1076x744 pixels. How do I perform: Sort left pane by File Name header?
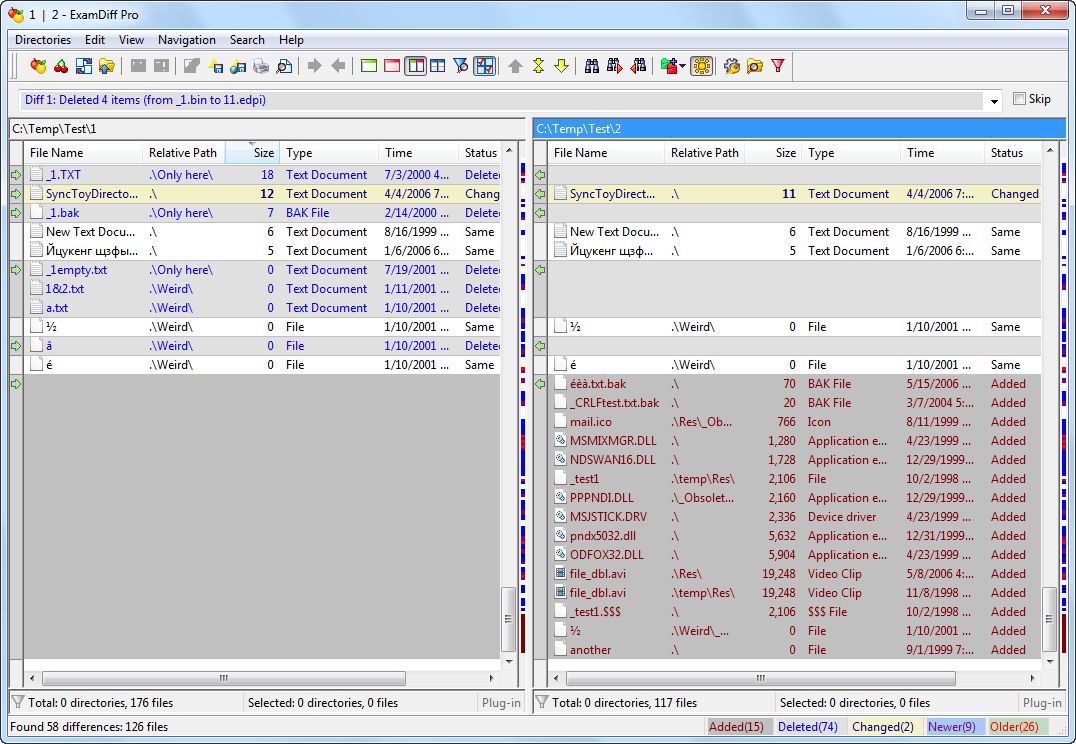(83, 152)
